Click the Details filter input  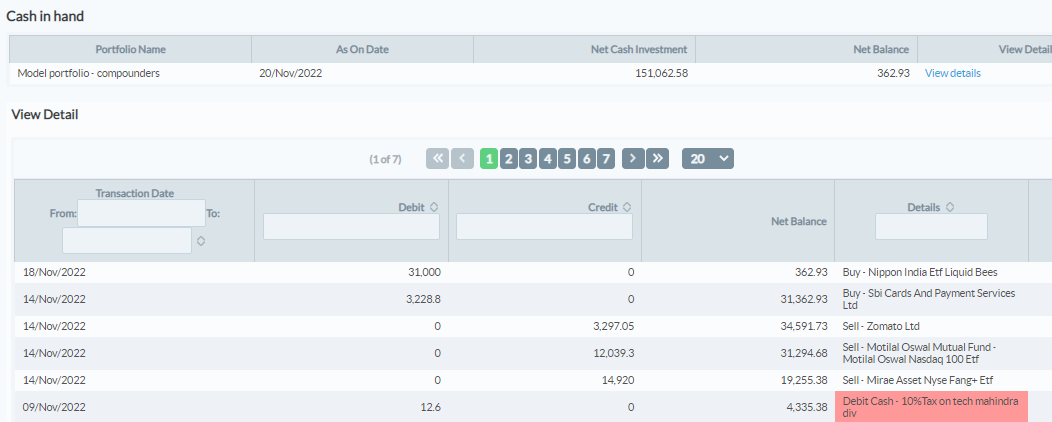coord(931,227)
